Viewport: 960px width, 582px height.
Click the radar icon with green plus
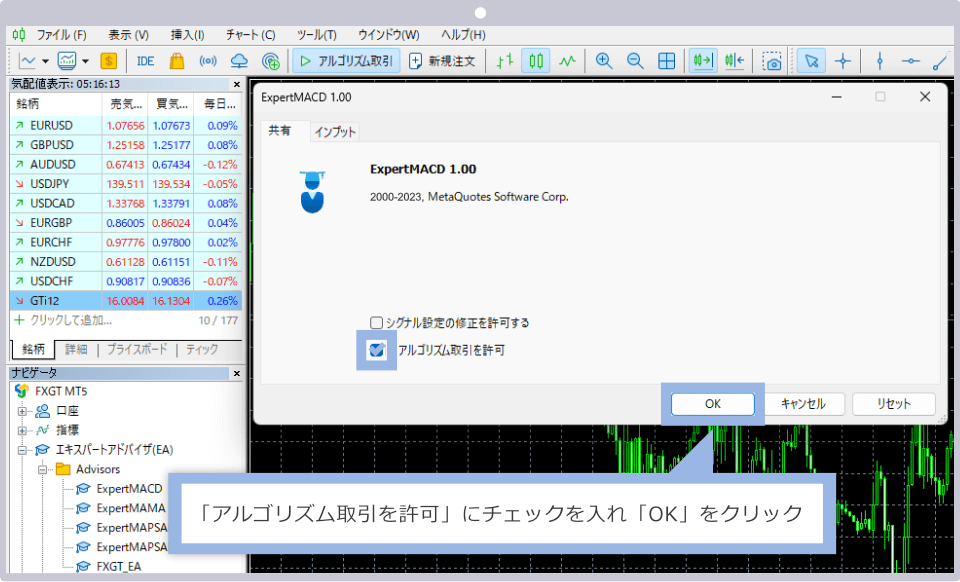270,61
